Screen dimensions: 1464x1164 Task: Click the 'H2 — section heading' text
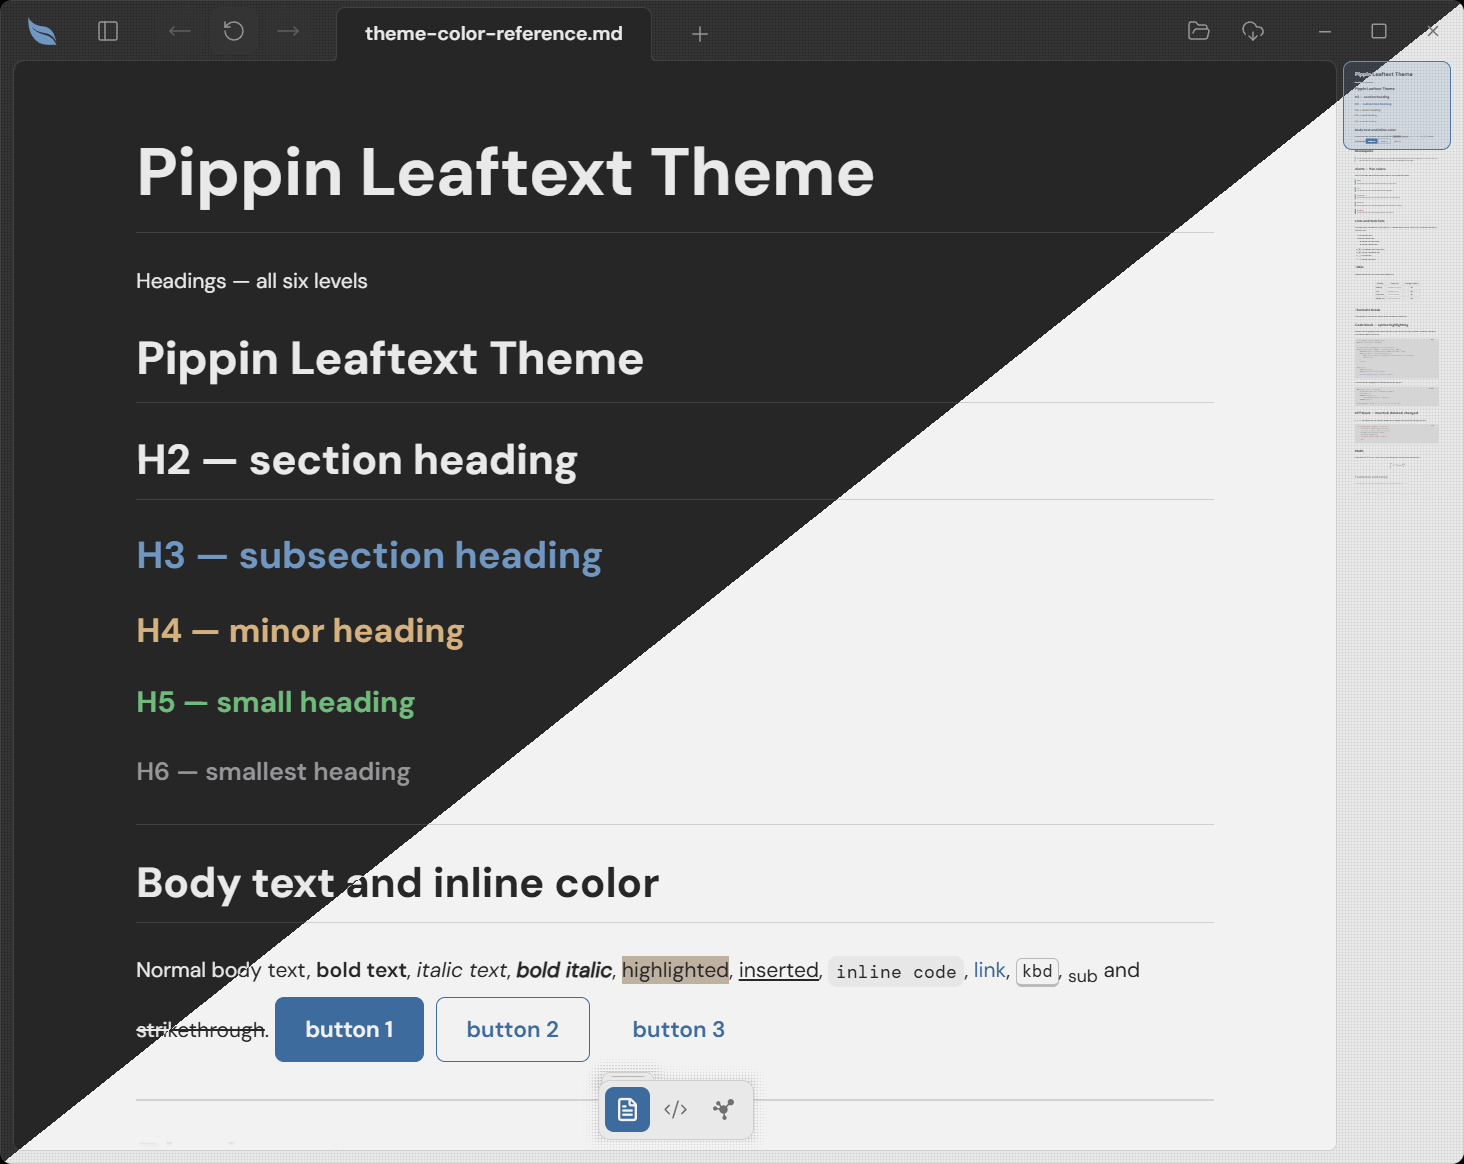tap(357, 460)
